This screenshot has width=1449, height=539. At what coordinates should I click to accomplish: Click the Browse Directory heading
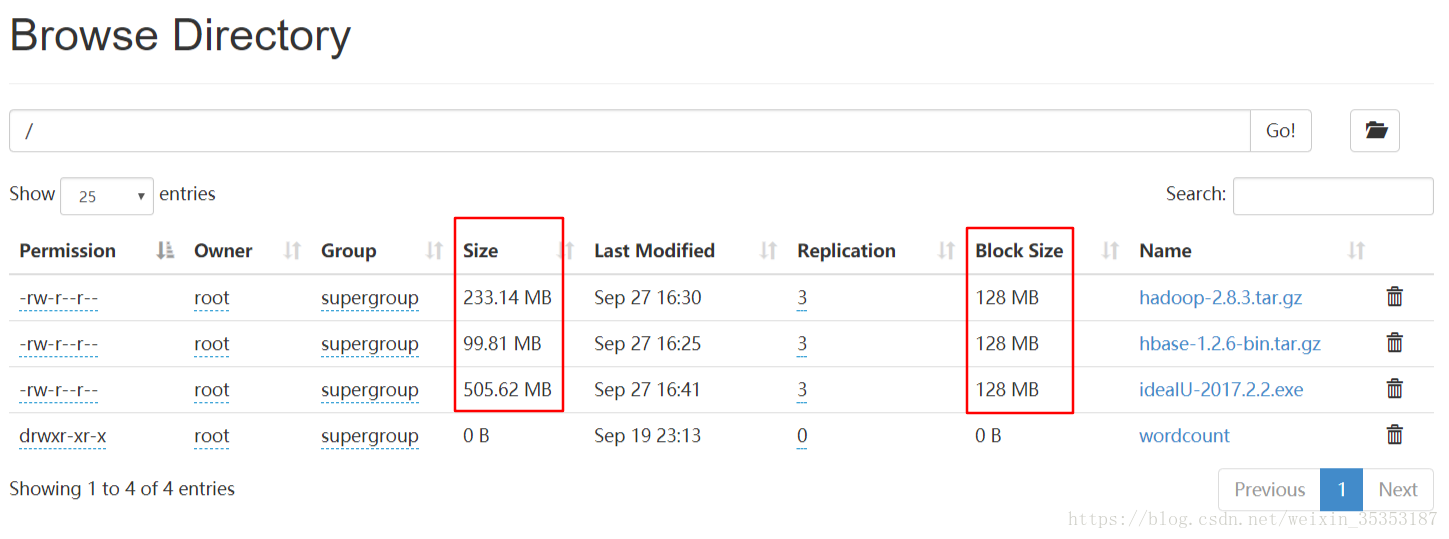180,36
